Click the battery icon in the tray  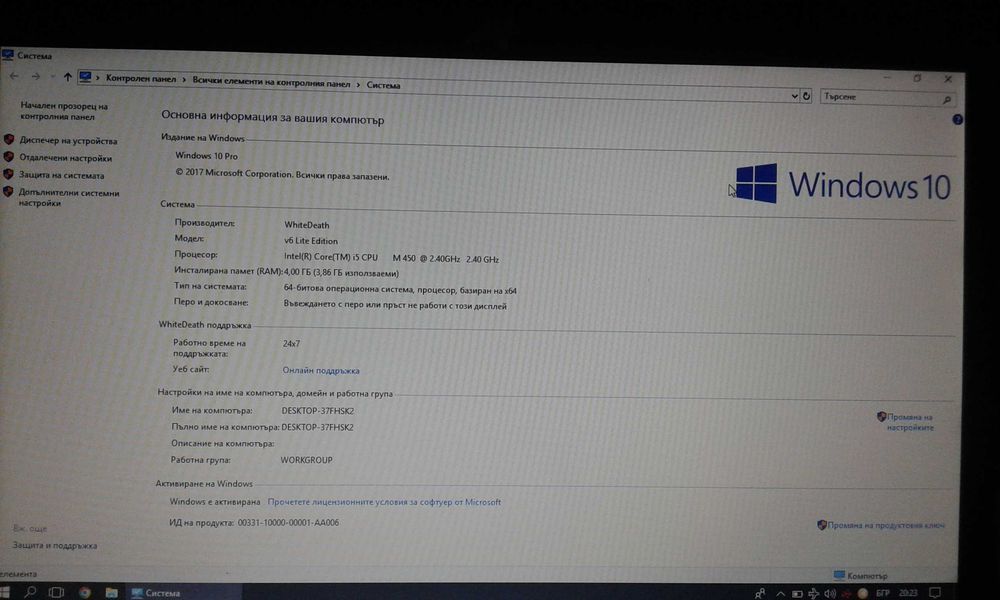(797, 593)
